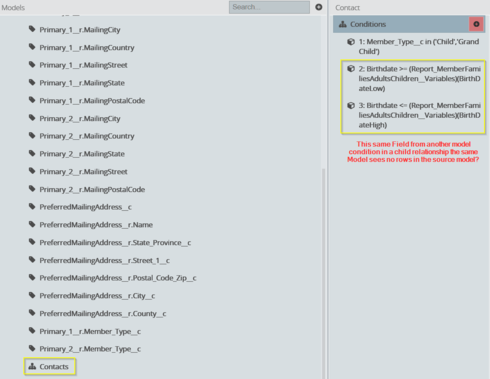This screenshot has height=379, width=490.
Task: Click the hierarchy icon in Conditions header
Action: (x=343, y=24)
